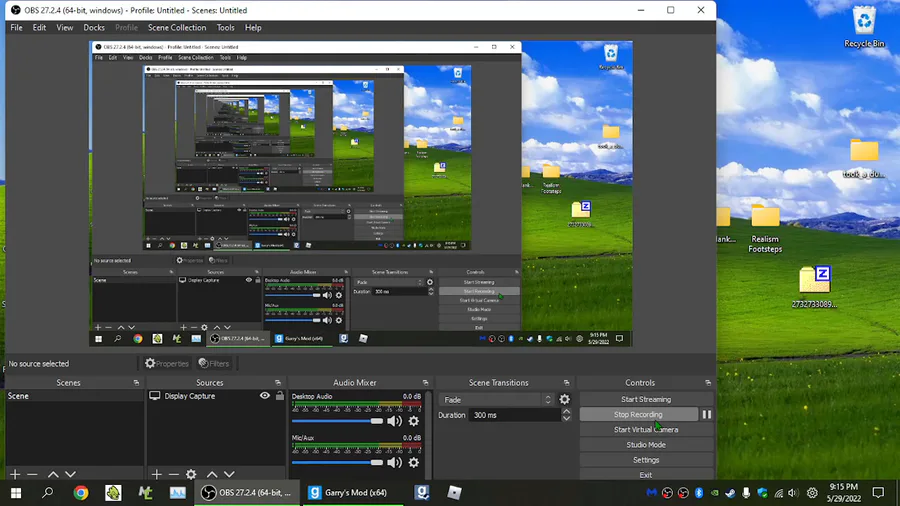Remove scene with minus icon

[x=32, y=474]
